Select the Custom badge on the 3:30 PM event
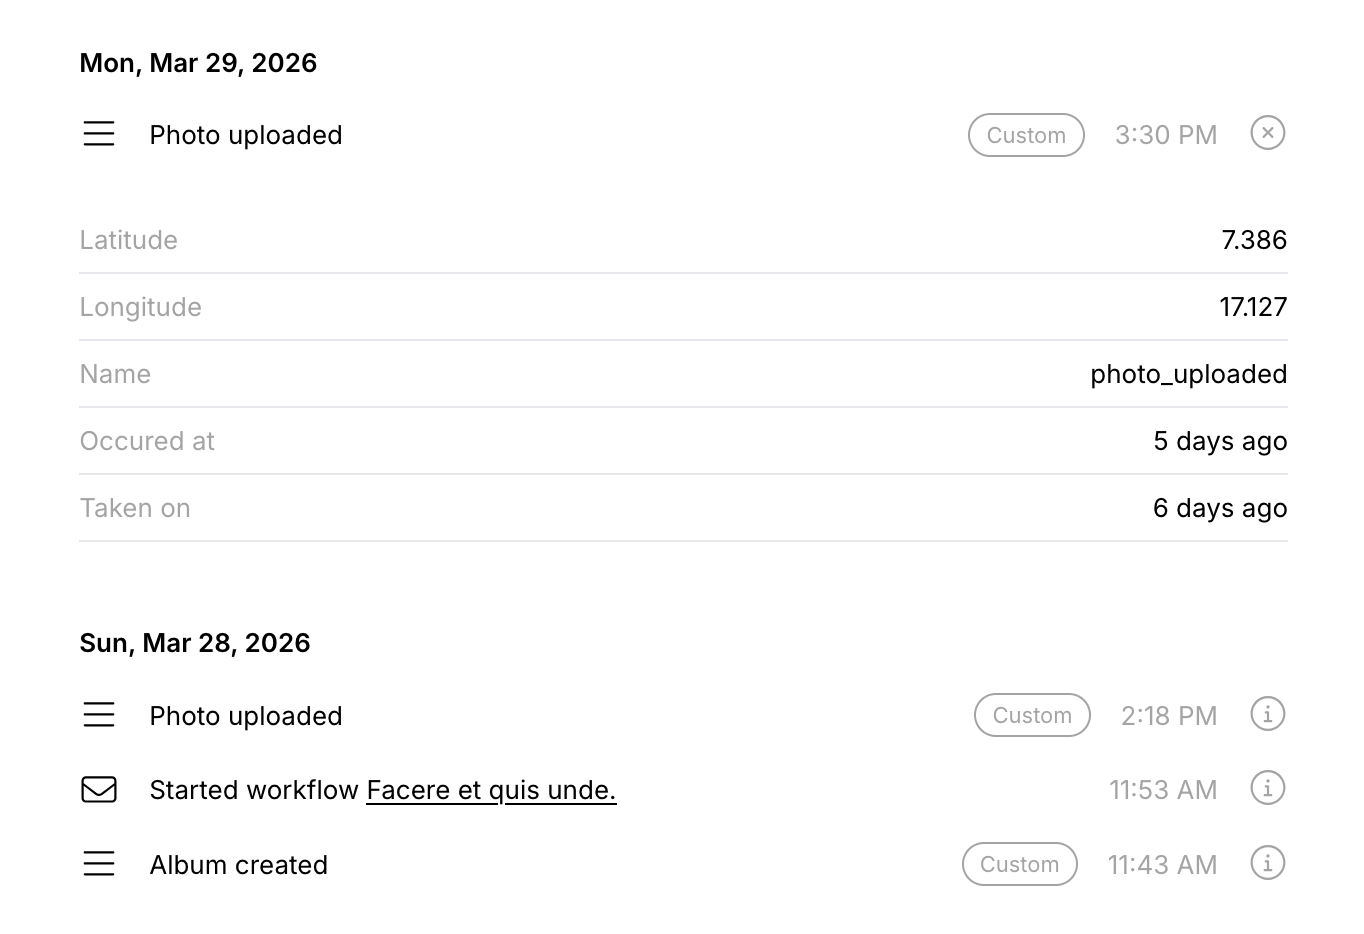1364x934 pixels. 1026,134
